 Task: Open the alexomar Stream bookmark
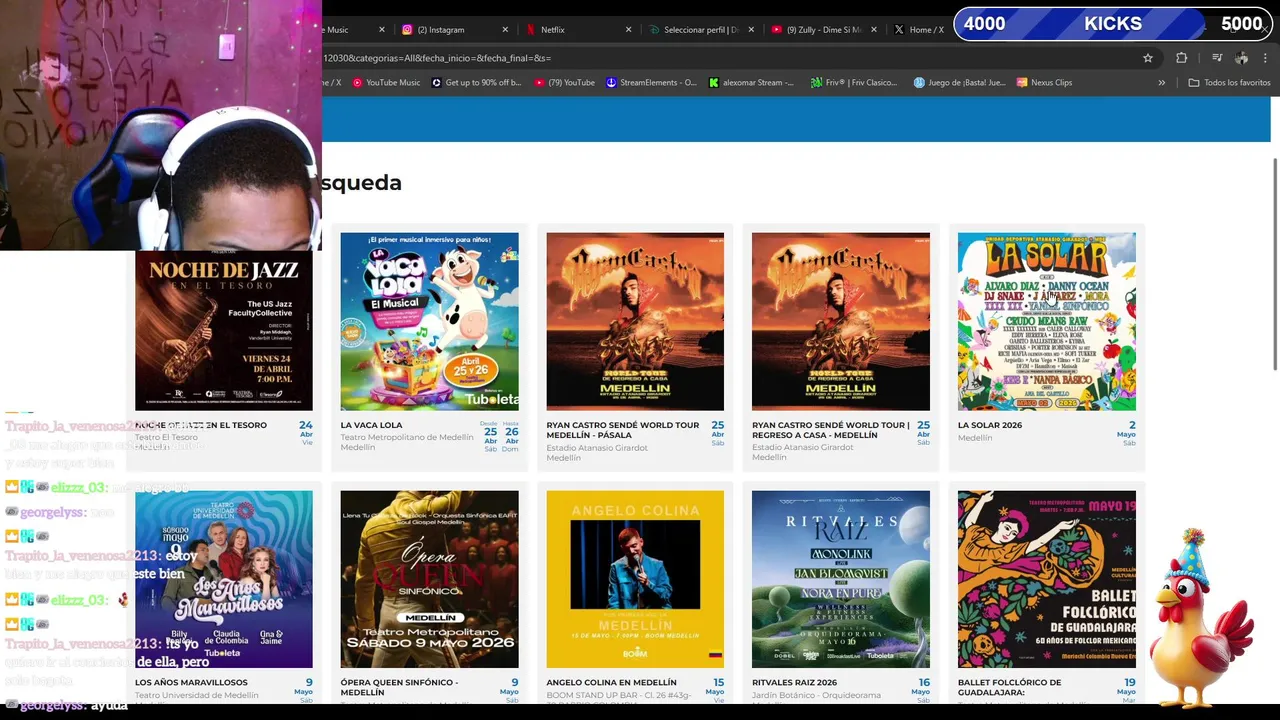(751, 83)
